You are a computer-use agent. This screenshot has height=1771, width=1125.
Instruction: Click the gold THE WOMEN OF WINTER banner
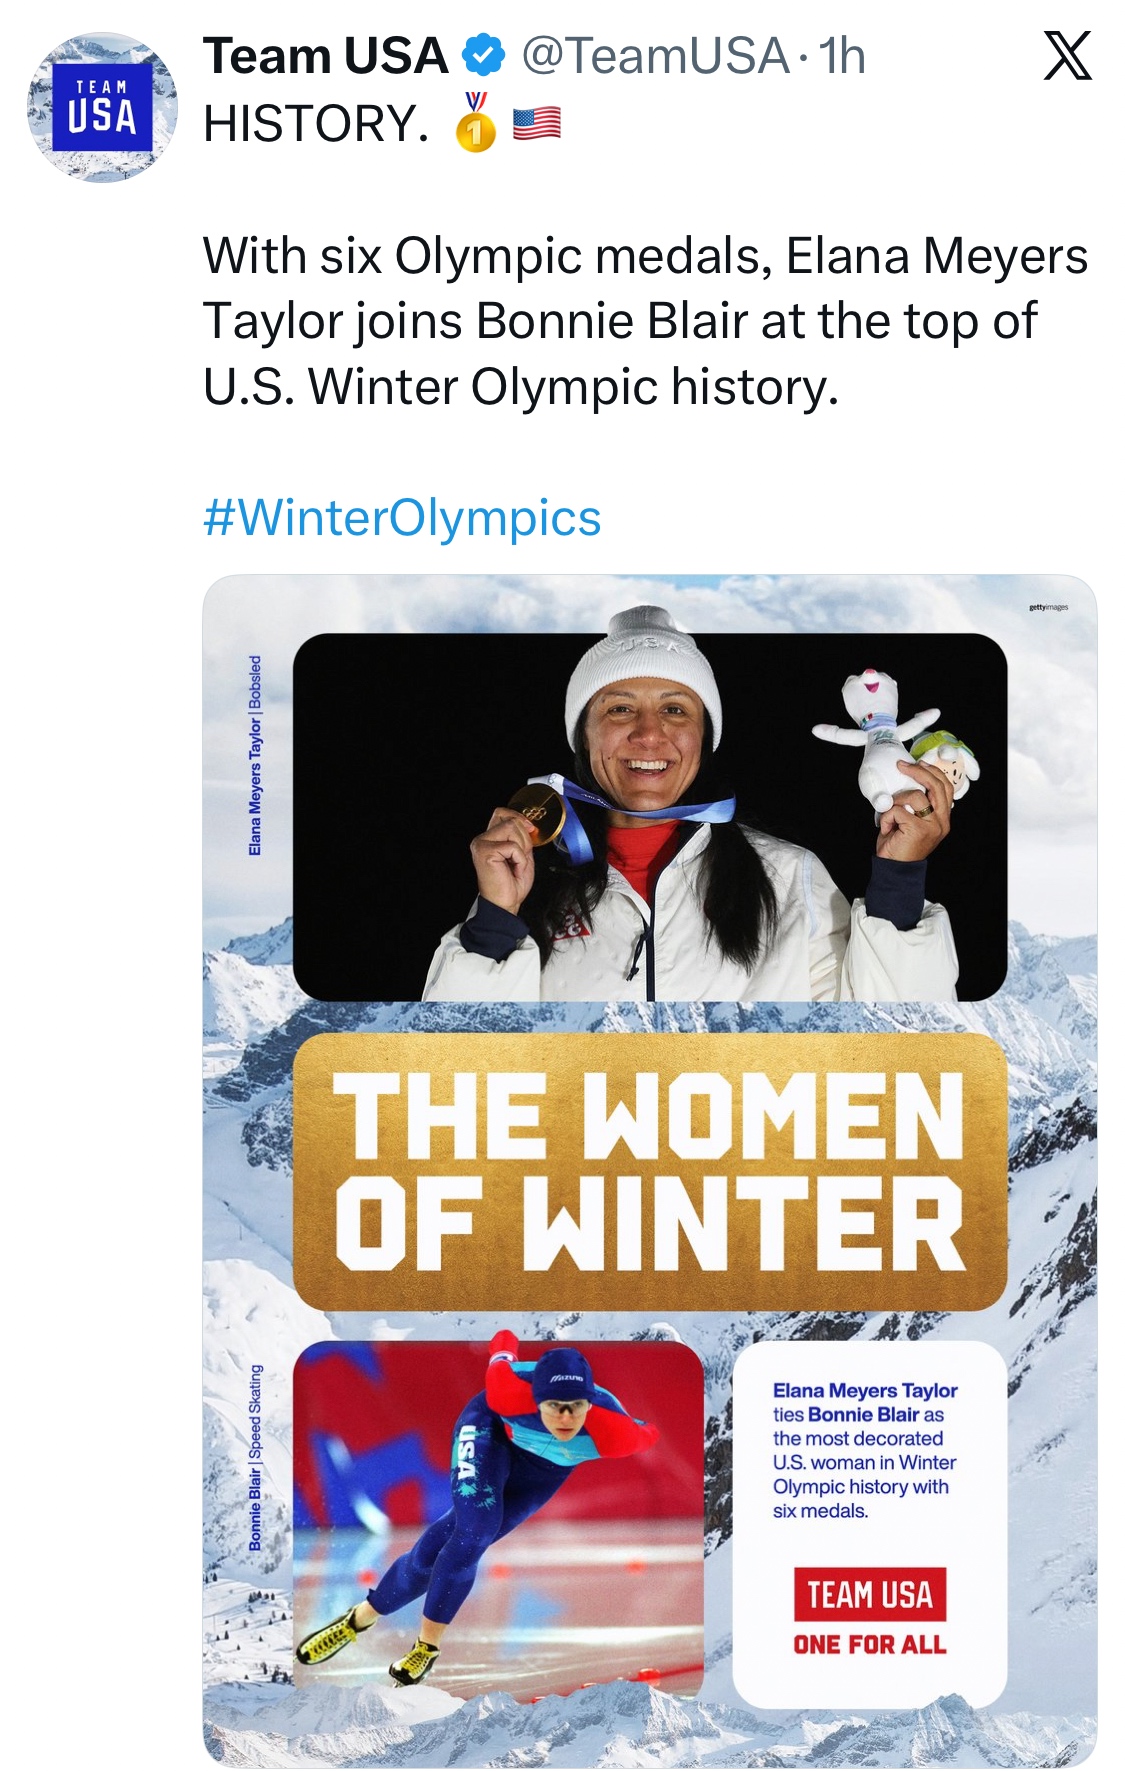point(650,1170)
